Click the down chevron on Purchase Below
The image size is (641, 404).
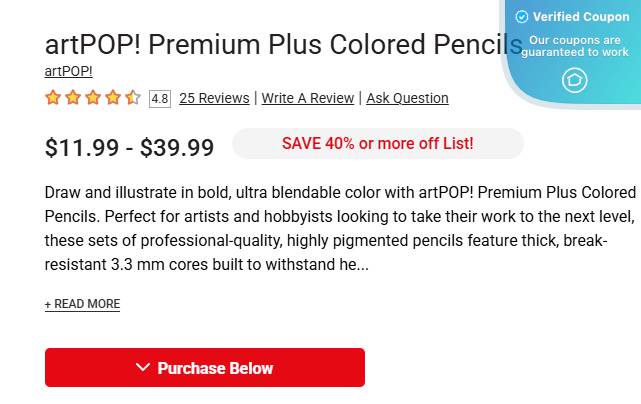[x=143, y=368]
